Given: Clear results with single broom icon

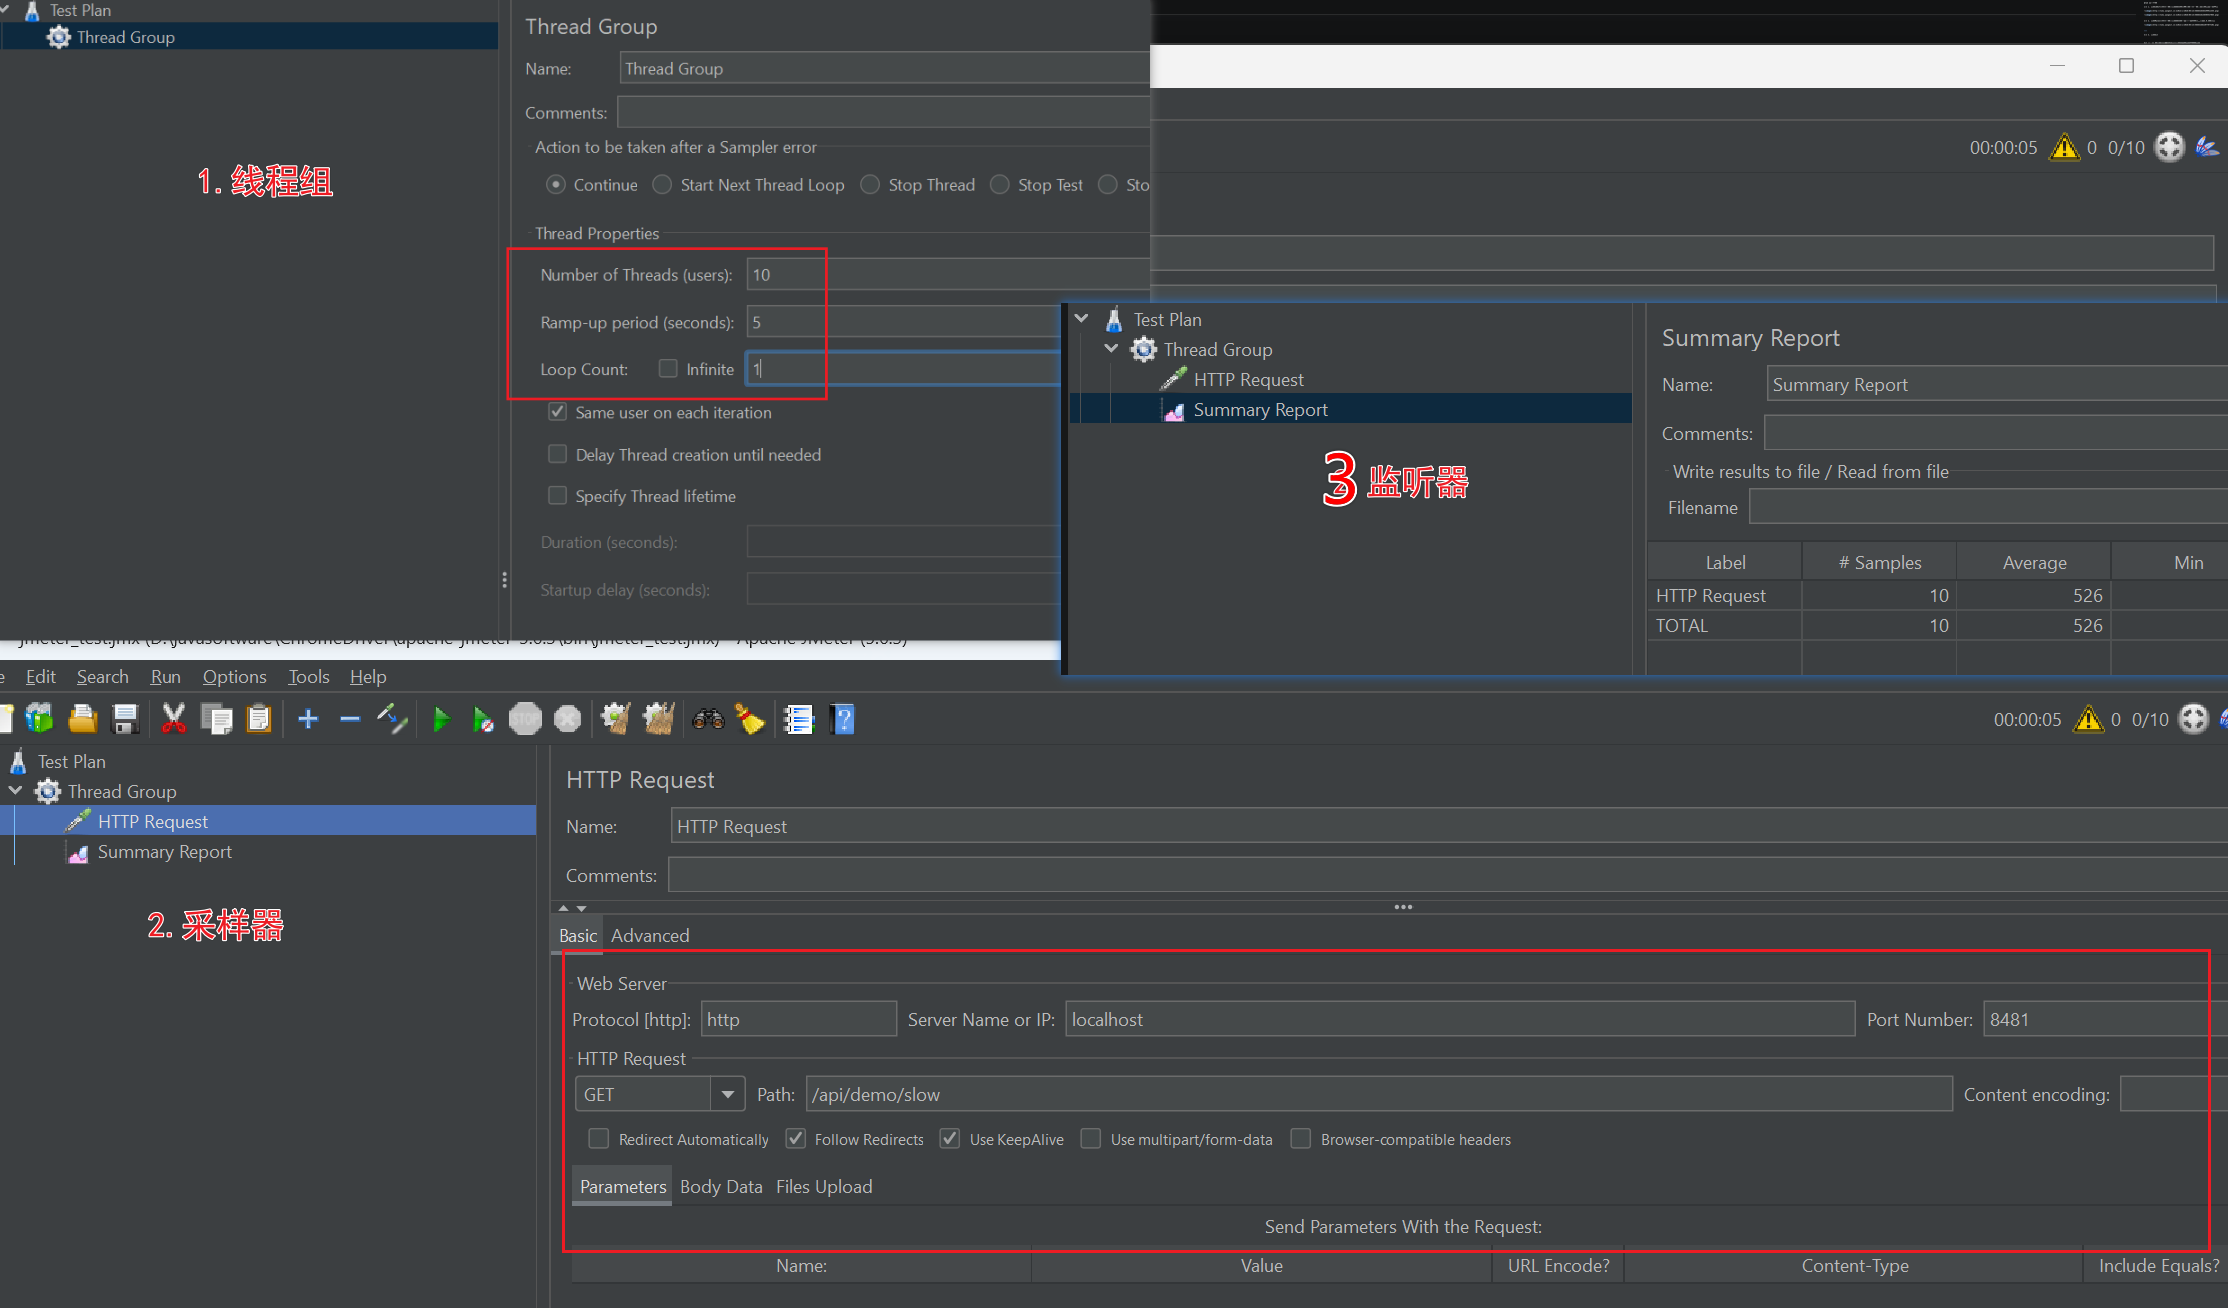Looking at the screenshot, I should click(x=615, y=718).
